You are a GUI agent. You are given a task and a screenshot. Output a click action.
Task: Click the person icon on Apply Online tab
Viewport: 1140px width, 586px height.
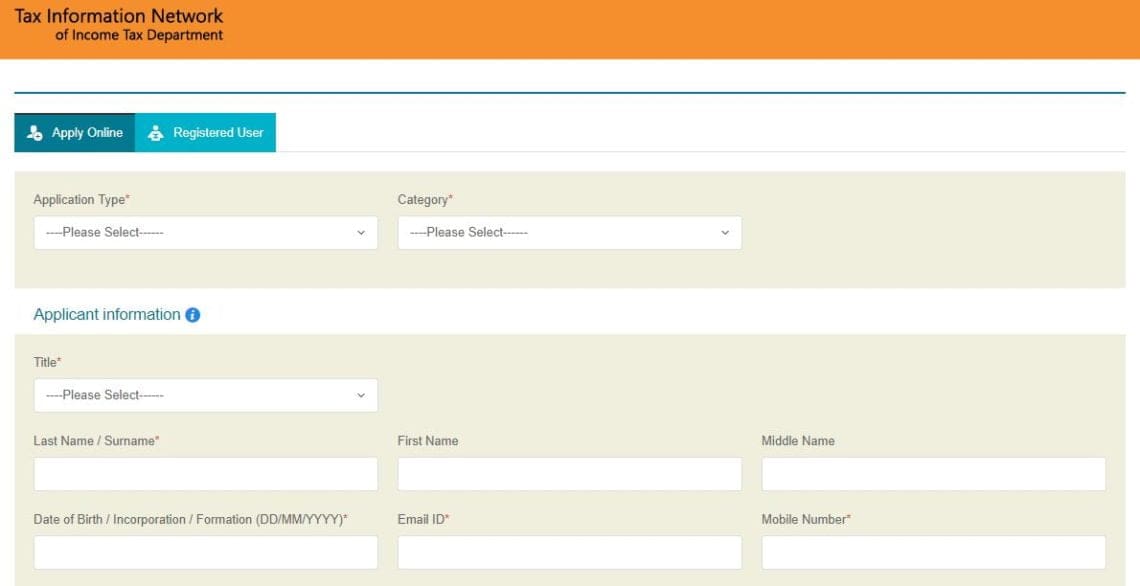(36, 132)
